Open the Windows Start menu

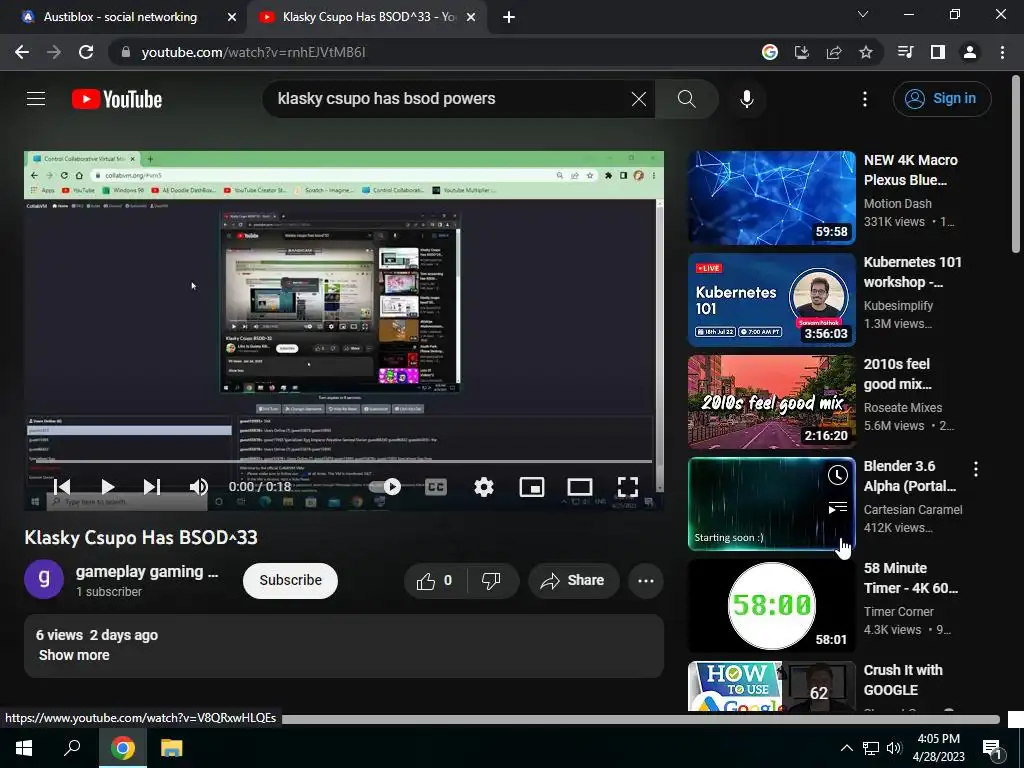(x=24, y=748)
